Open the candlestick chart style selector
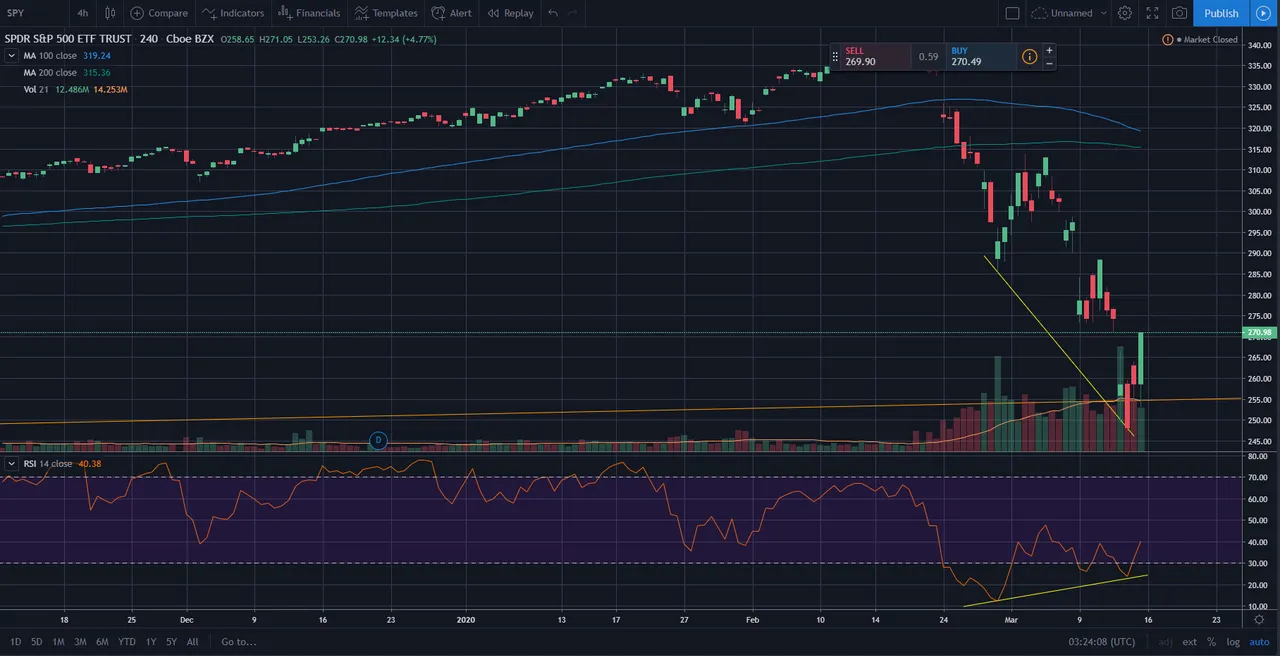The width and height of the screenshot is (1280, 656). [110, 13]
